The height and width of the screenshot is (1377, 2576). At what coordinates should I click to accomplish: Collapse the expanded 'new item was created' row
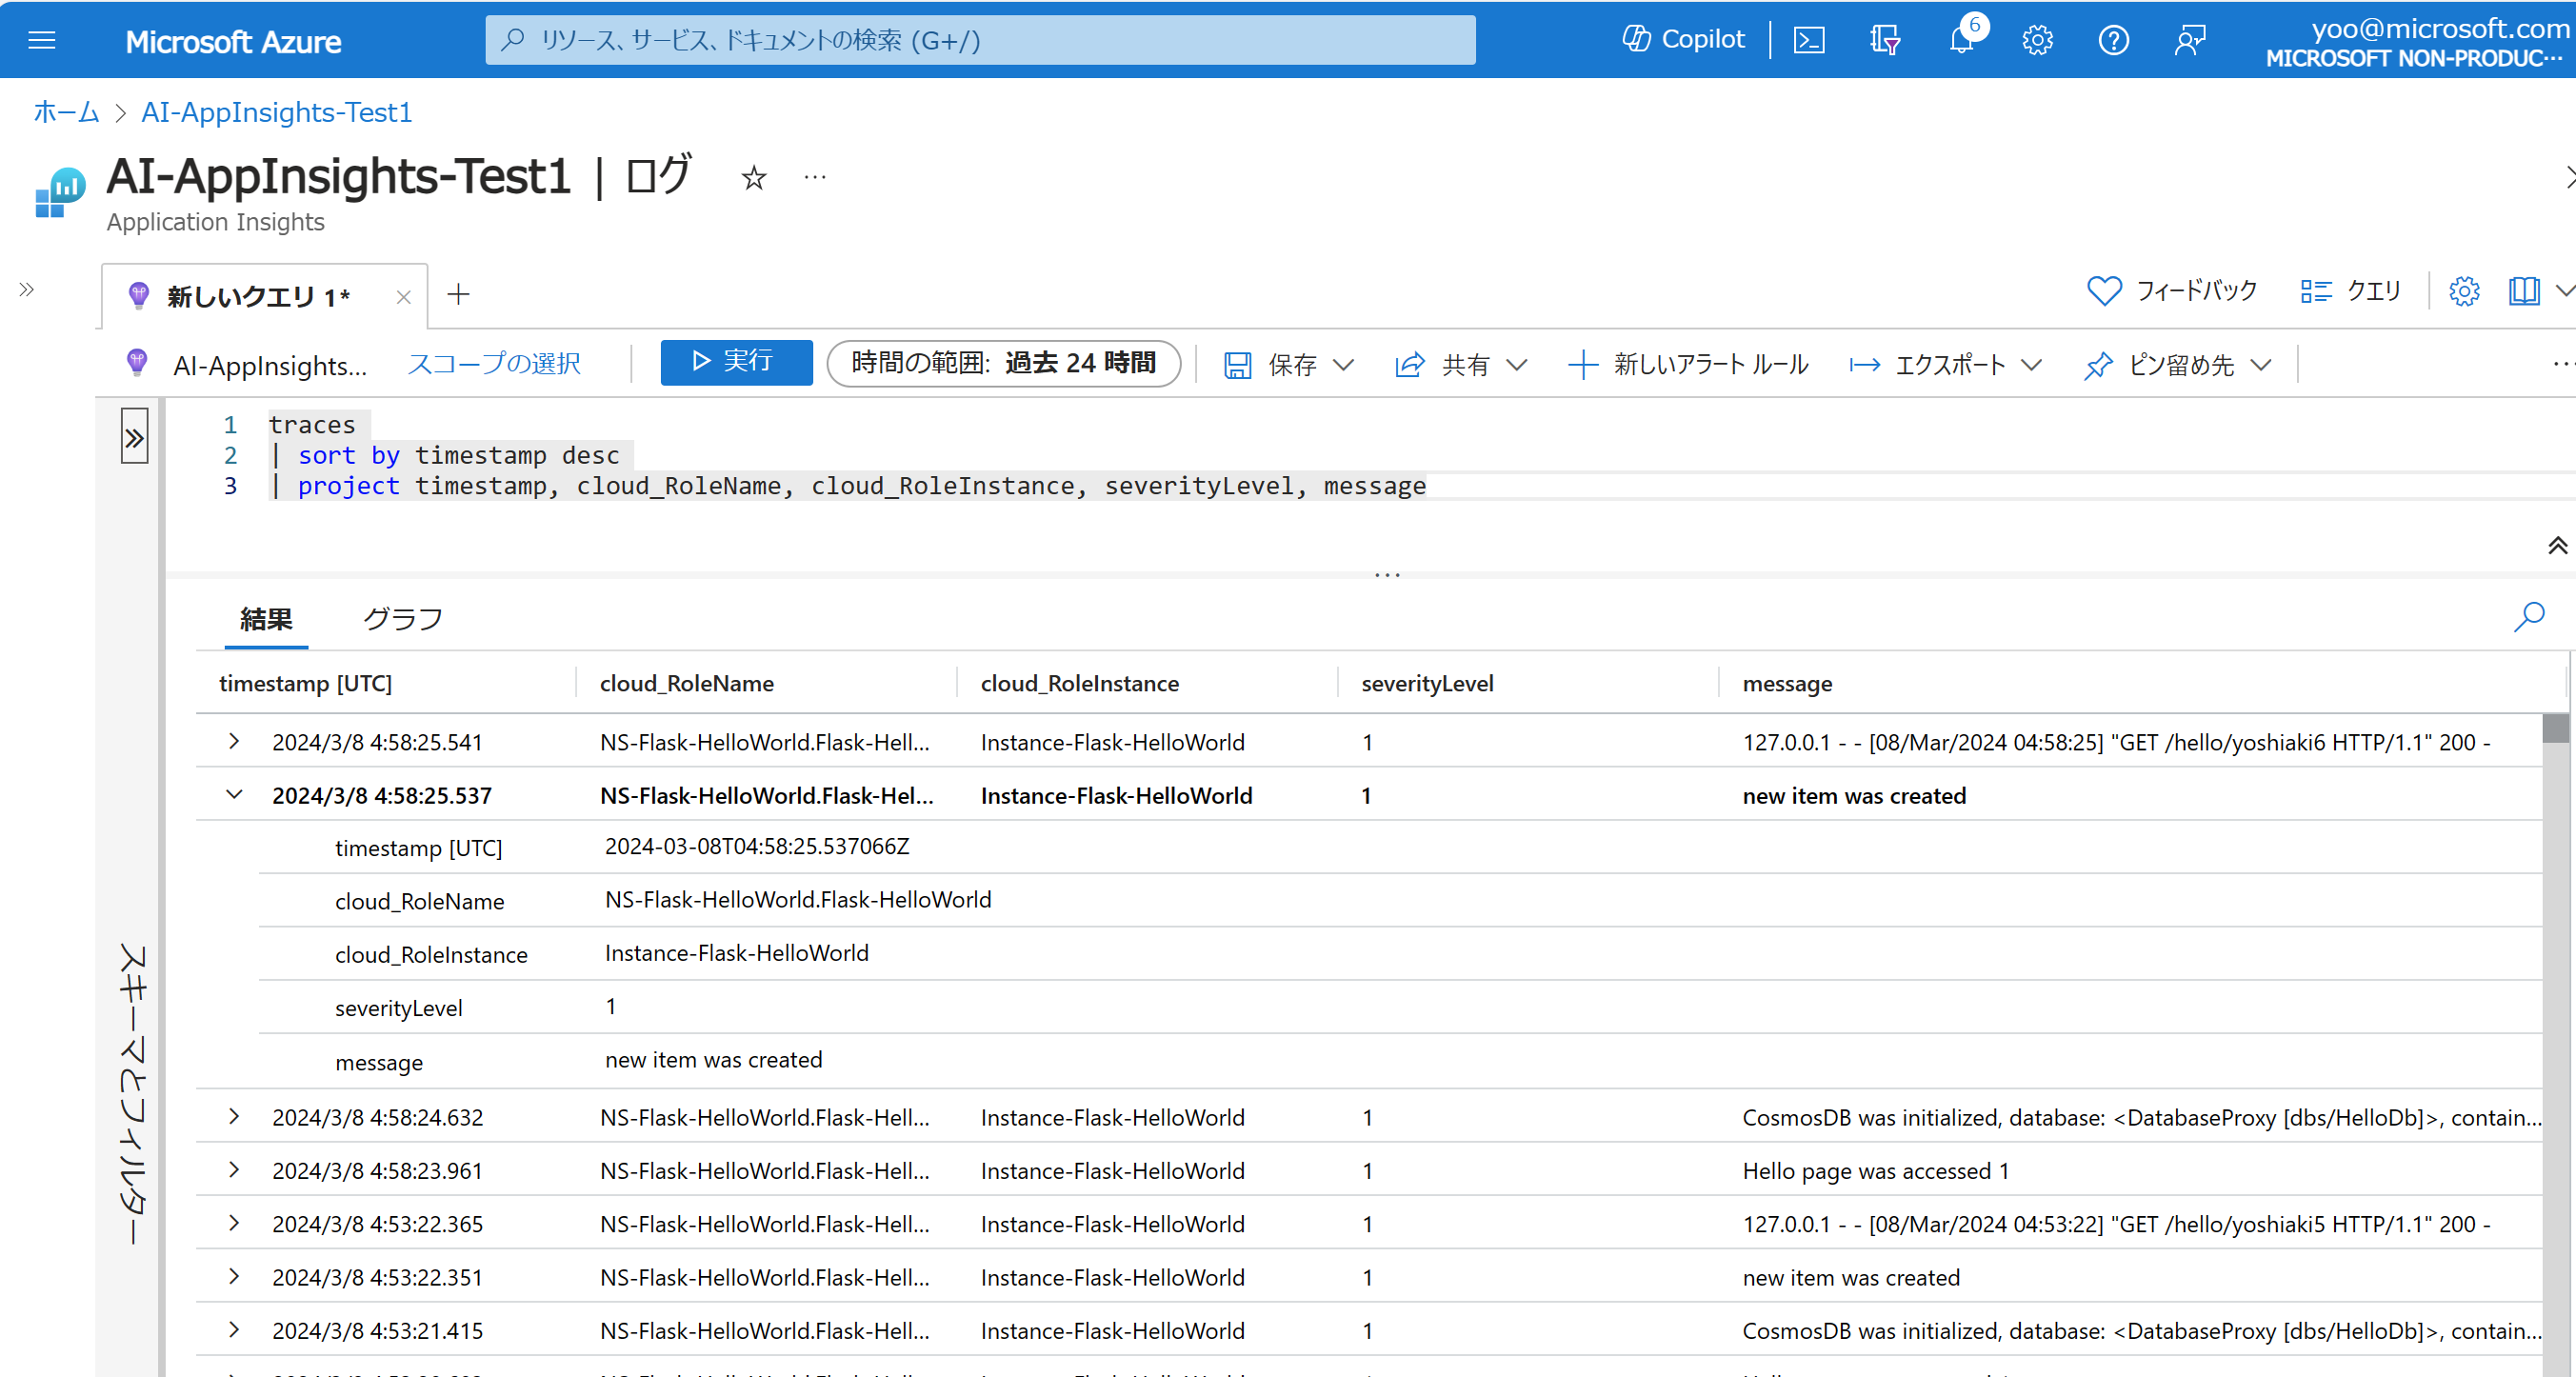coord(234,795)
